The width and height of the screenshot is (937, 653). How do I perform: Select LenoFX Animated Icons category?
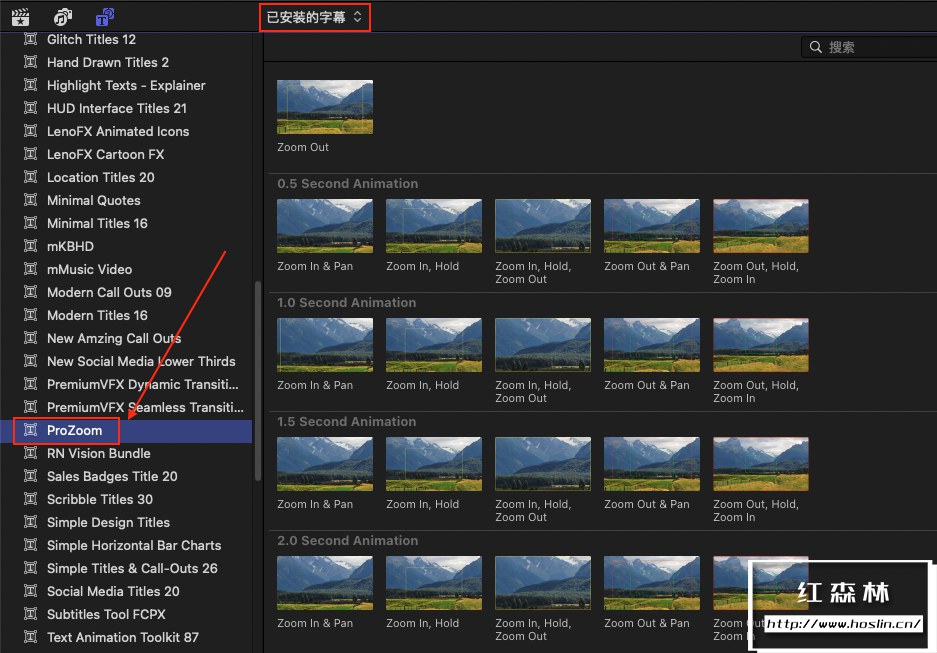click(126, 131)
